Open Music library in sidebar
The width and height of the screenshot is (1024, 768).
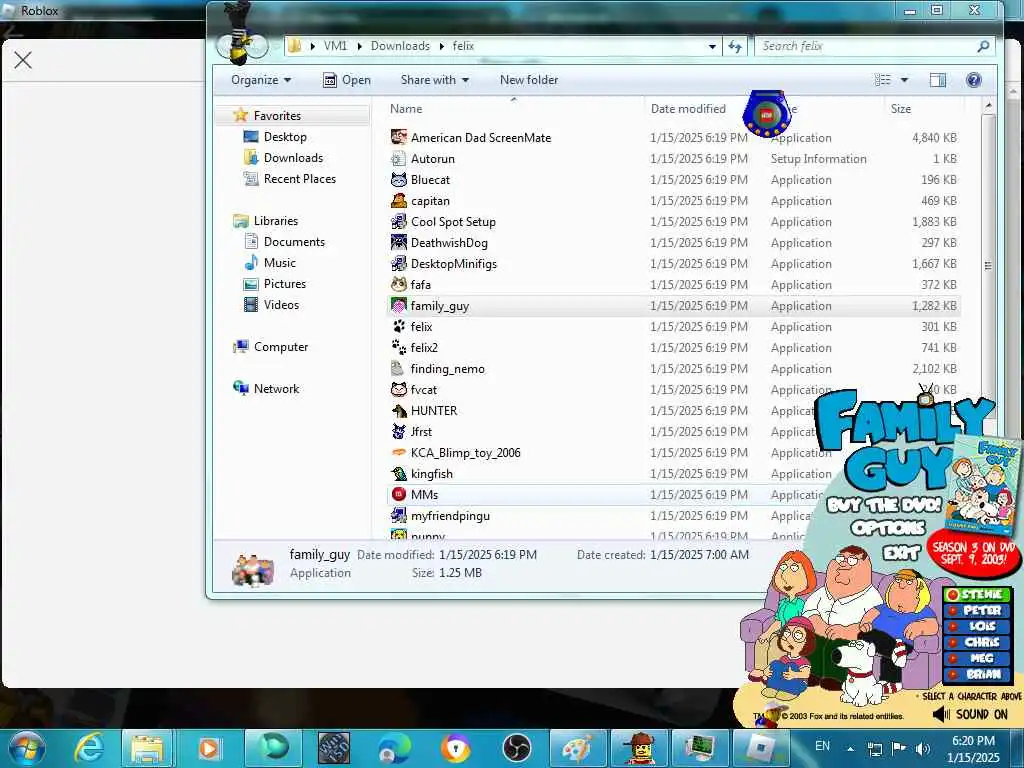pyautogui.click(x=280, y=263)
